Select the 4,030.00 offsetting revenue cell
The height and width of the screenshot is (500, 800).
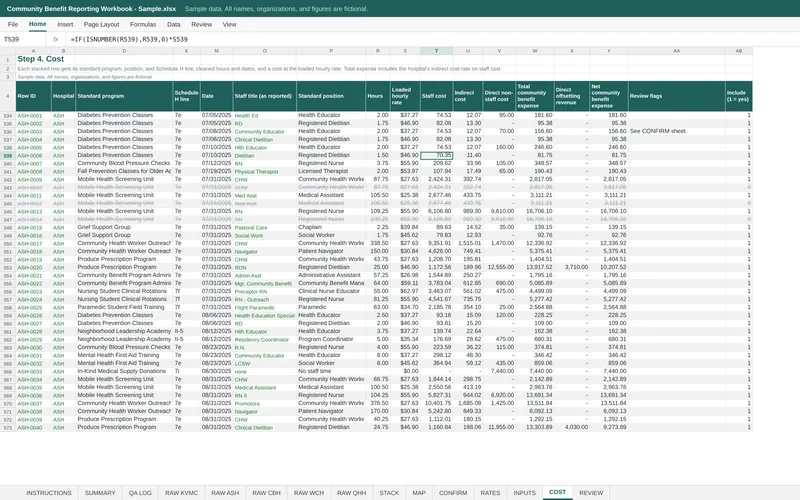pos(571,427)
